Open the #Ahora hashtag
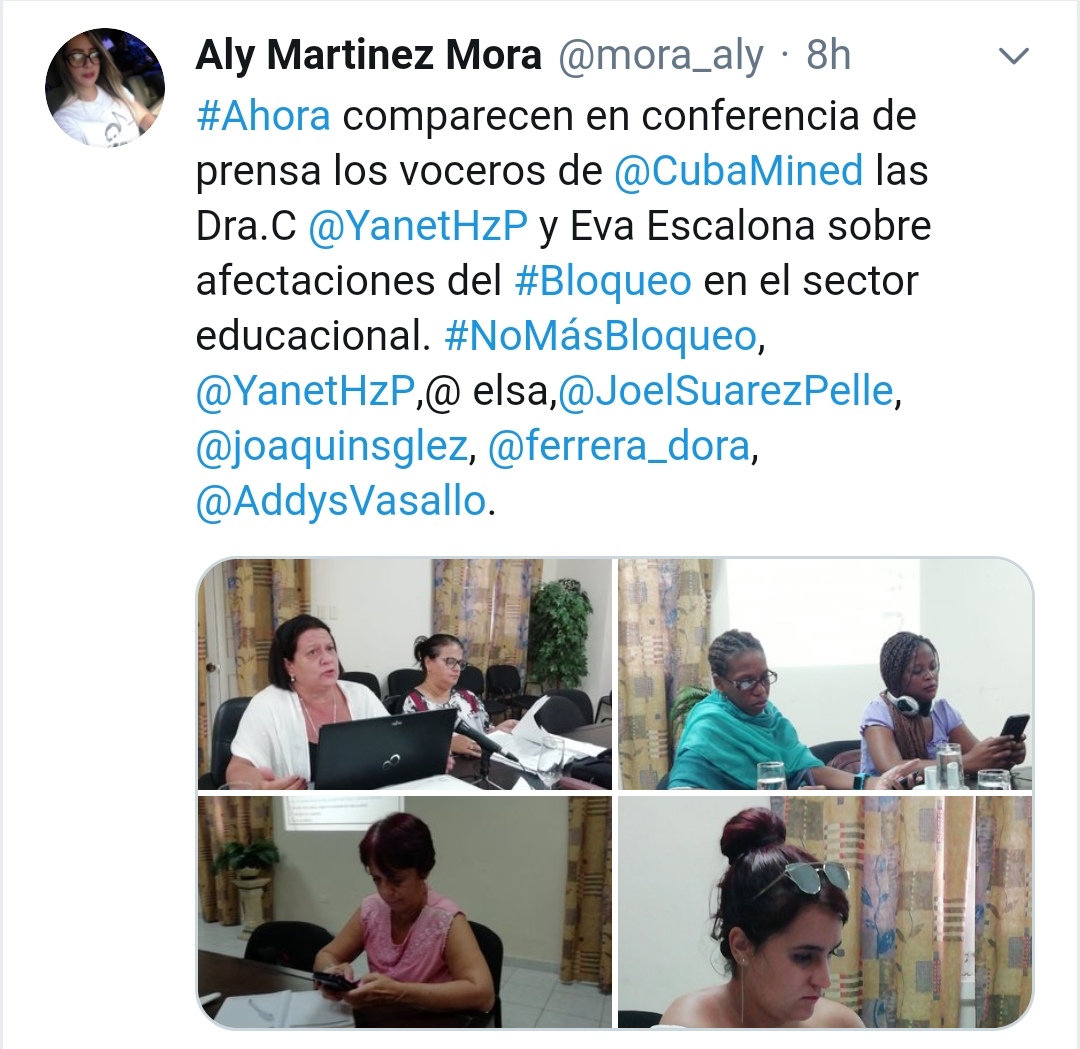Screen dimensions: 1080x1049 click(x=263, y=116)
